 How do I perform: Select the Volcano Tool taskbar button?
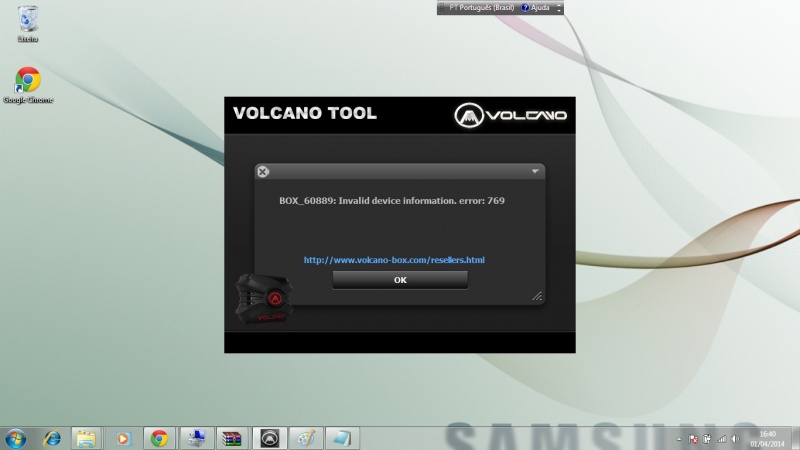tap(269, 438)
